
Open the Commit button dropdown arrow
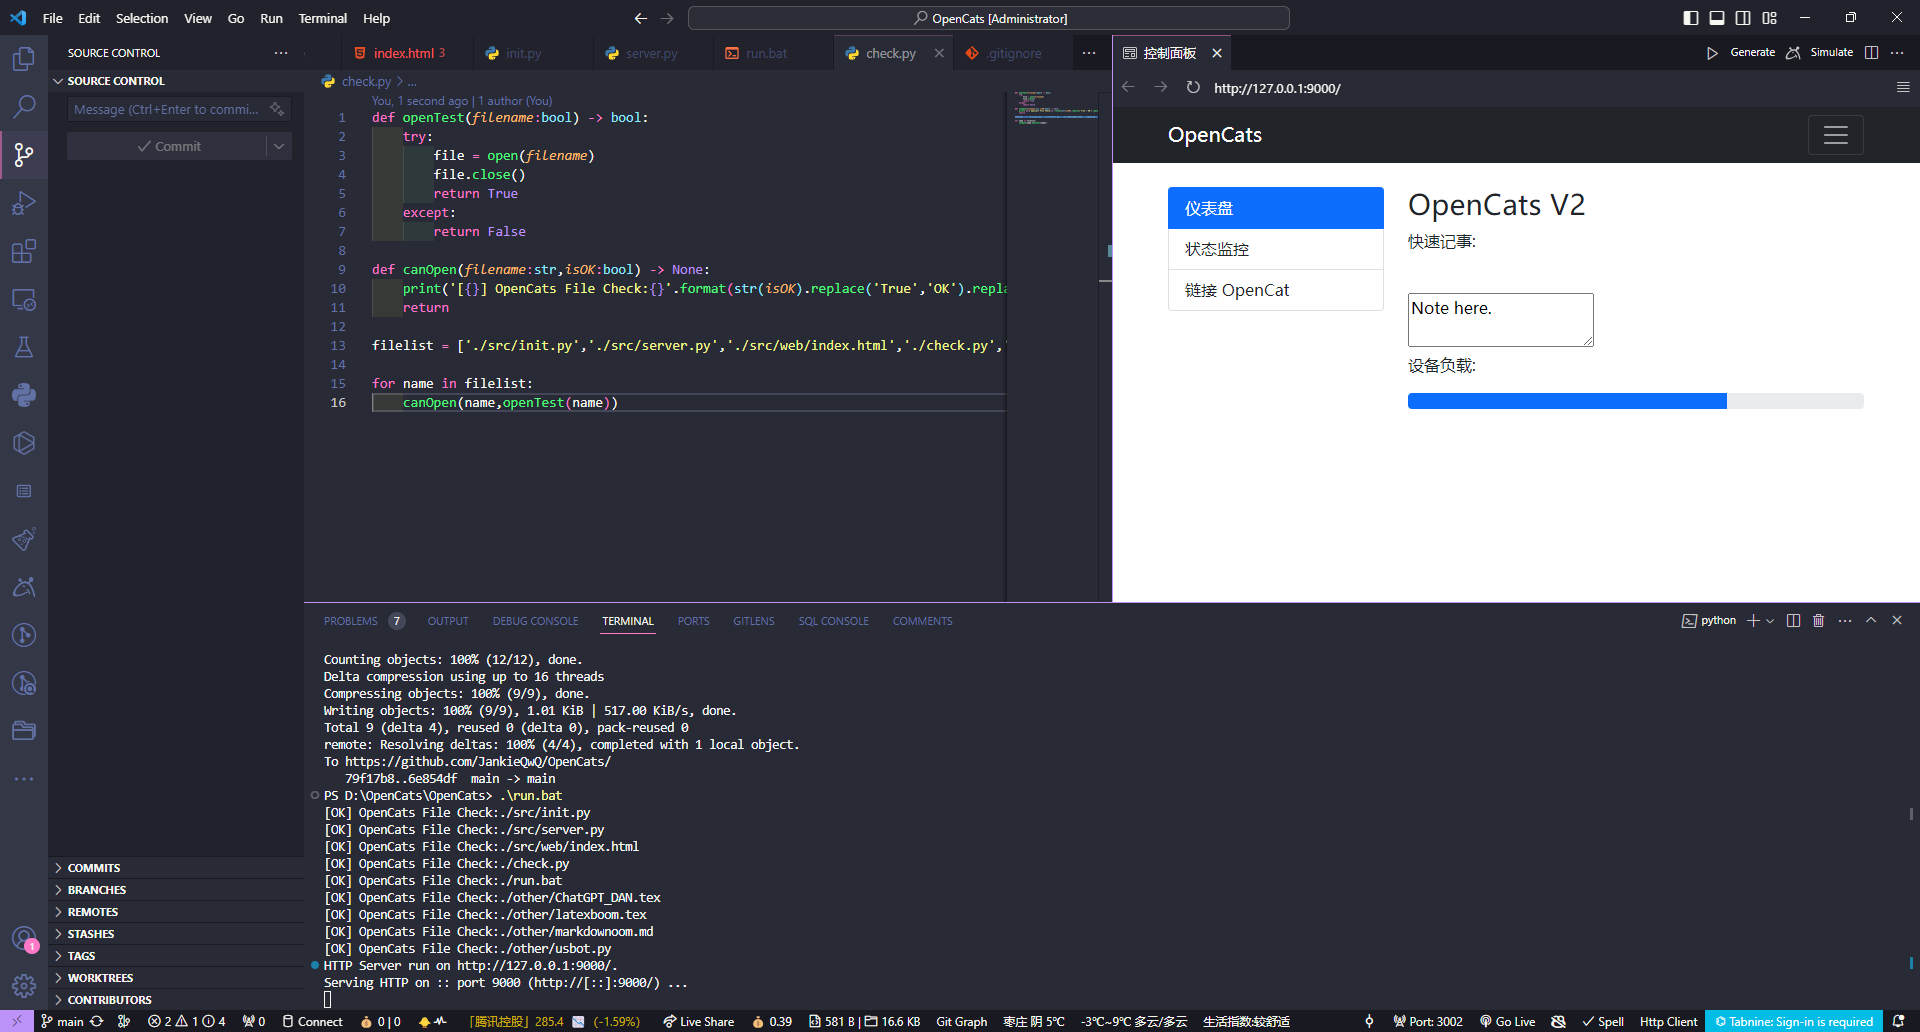coord(279,146)
